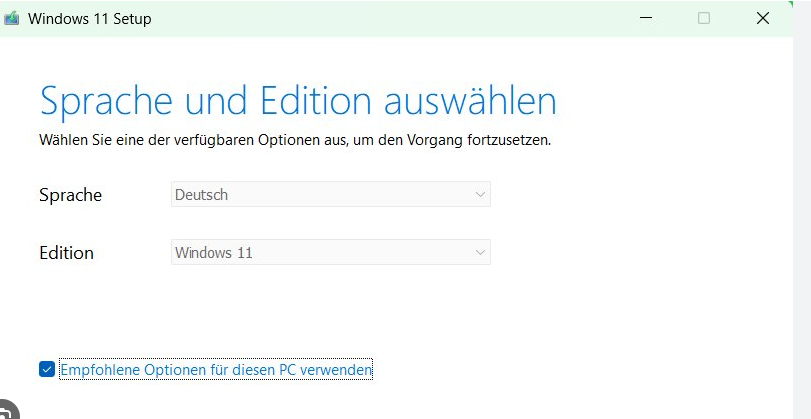Open the Sprache combo box showing Deutsch
This screenshot has width=811, height=419.
(x=331, y=194)
